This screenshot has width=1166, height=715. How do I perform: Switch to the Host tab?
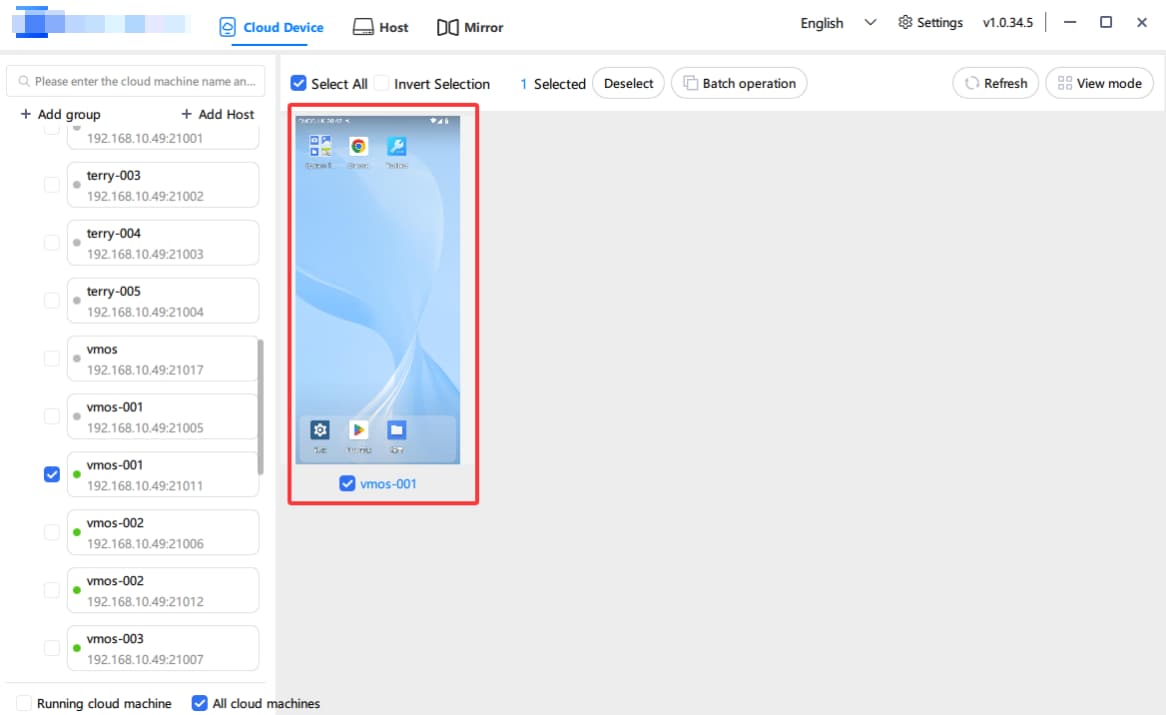tap(381, 27)
